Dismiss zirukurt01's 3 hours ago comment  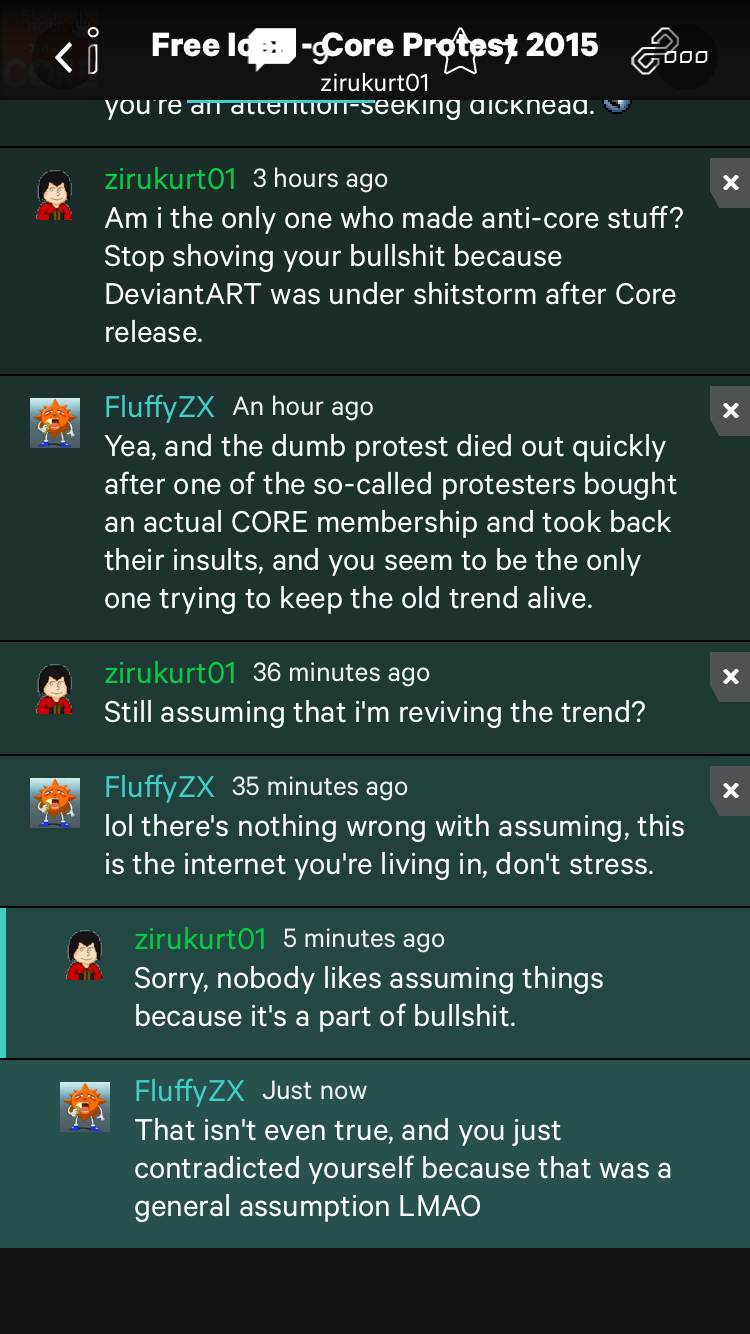[x=730, y=182]
